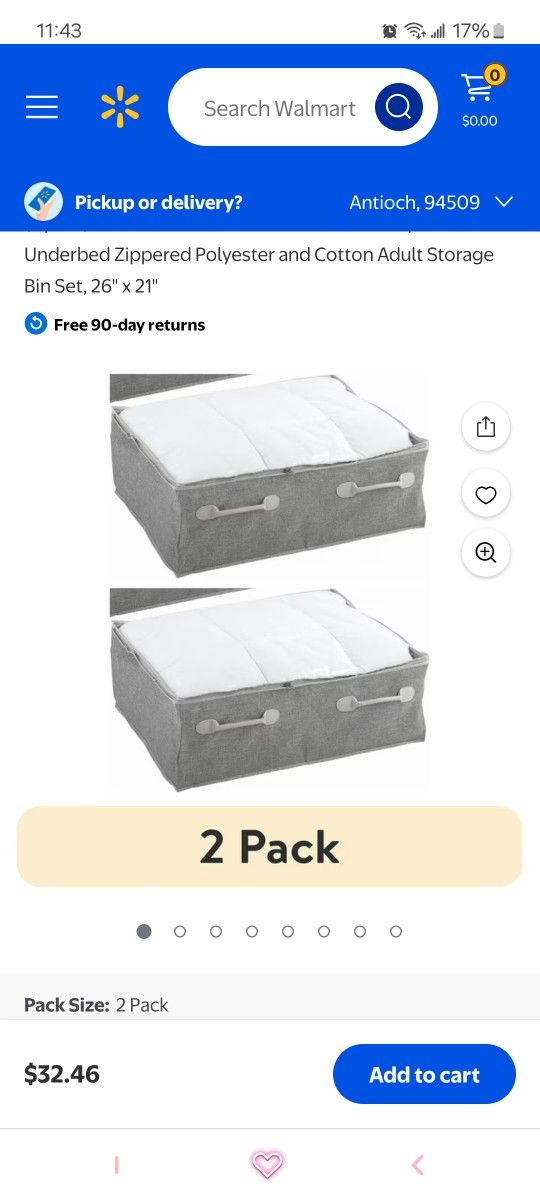Tap the pink heart navigation icon
Viewport: 540px width, 1200px height.
(x=266, y=1164)
